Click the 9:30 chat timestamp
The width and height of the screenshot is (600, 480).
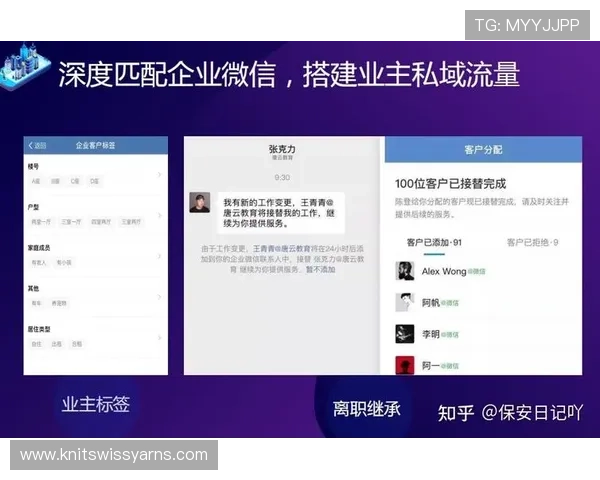click(282, 177)
